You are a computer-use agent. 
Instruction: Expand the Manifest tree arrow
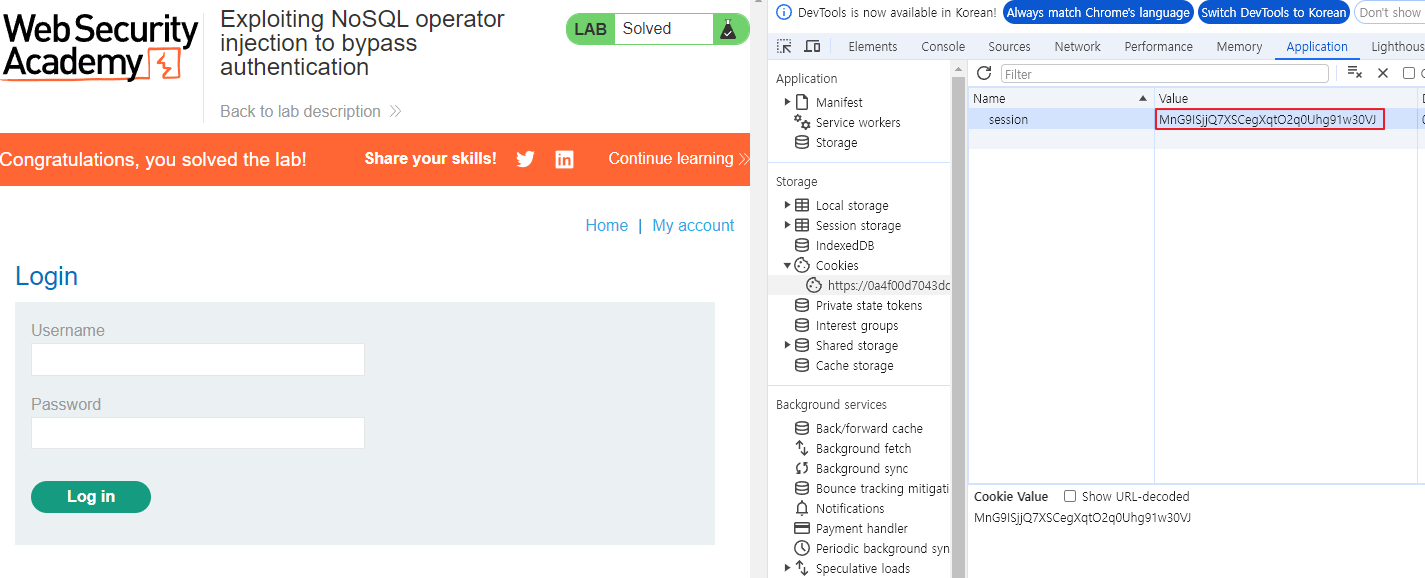pos(787,102)
